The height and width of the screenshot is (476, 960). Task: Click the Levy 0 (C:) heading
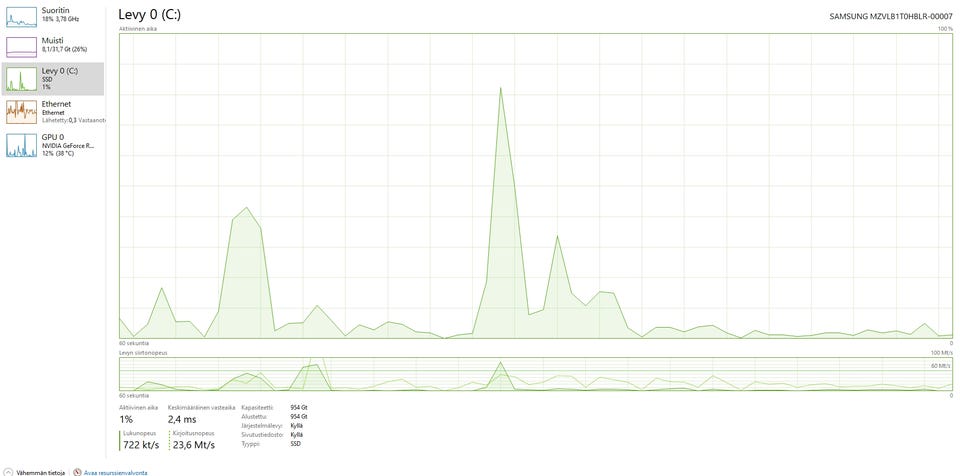[149, 15]
